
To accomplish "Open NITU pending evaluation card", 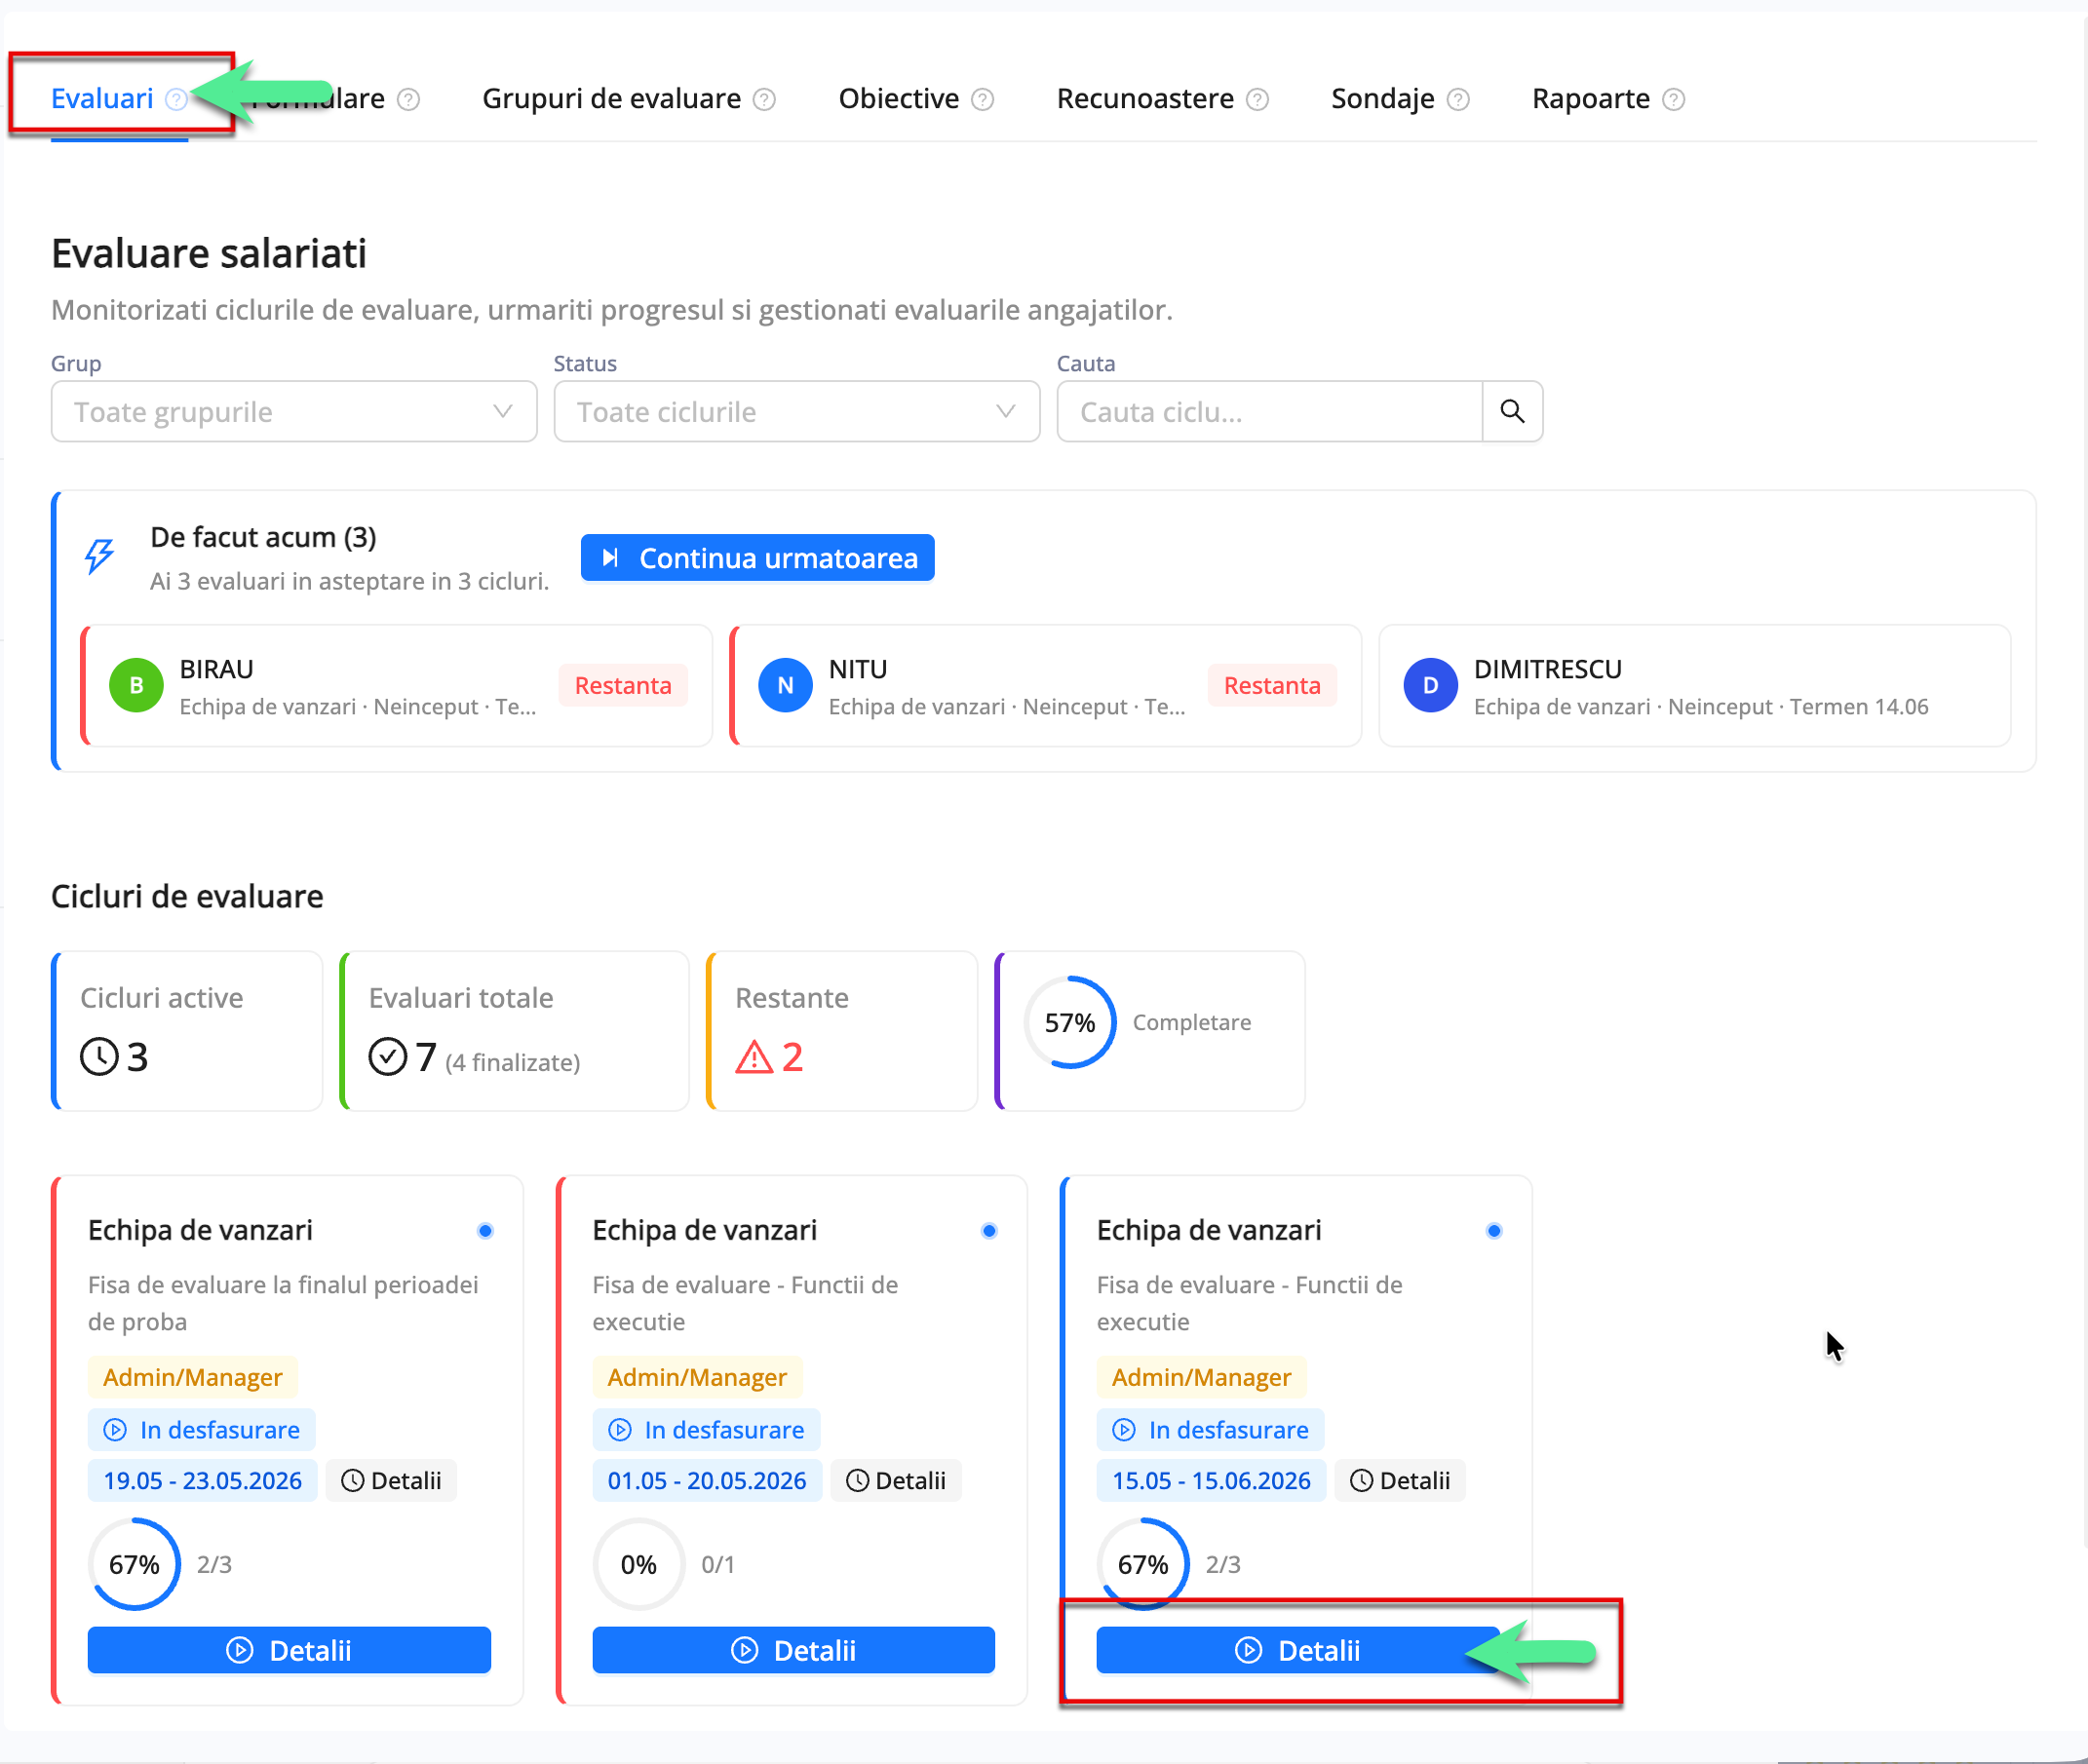I will pos(1045,686).
